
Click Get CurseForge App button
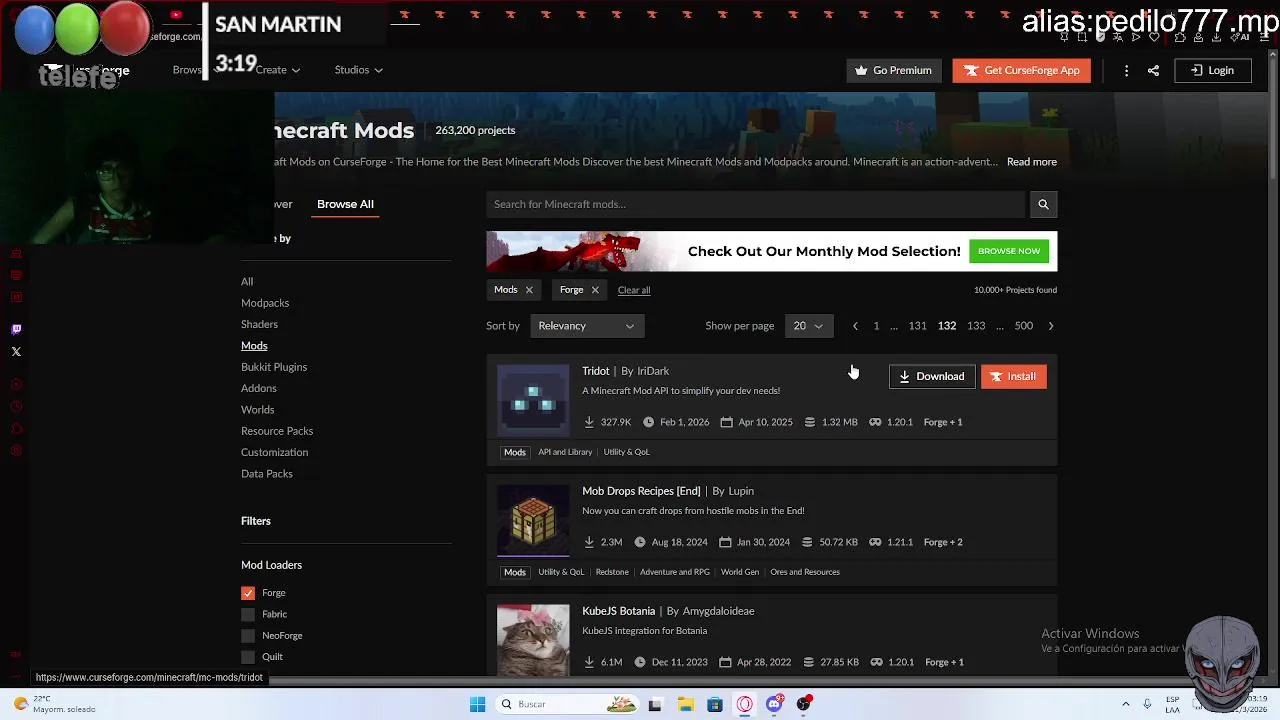(1021, 70)
